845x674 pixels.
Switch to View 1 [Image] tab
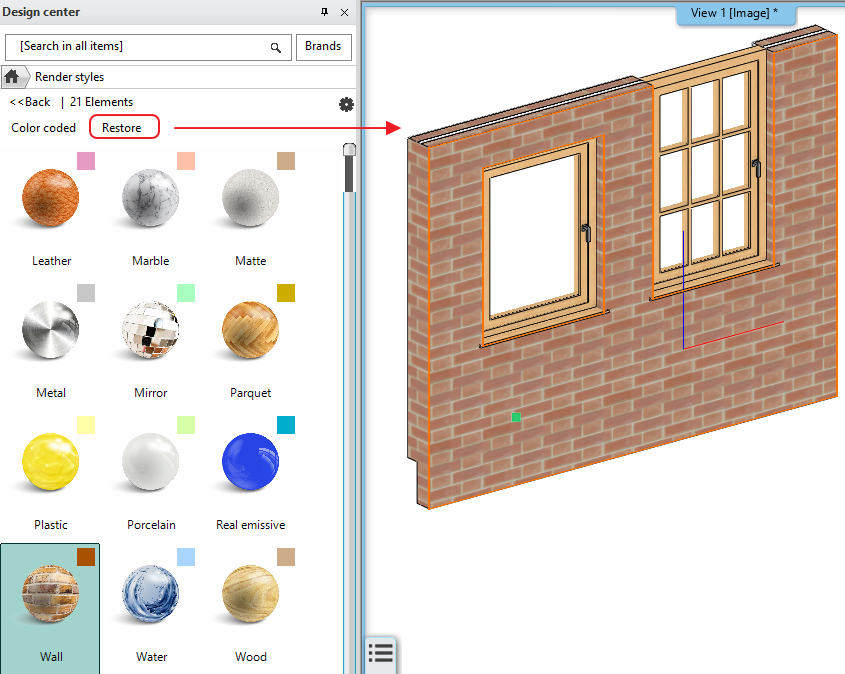coord(735,13)
